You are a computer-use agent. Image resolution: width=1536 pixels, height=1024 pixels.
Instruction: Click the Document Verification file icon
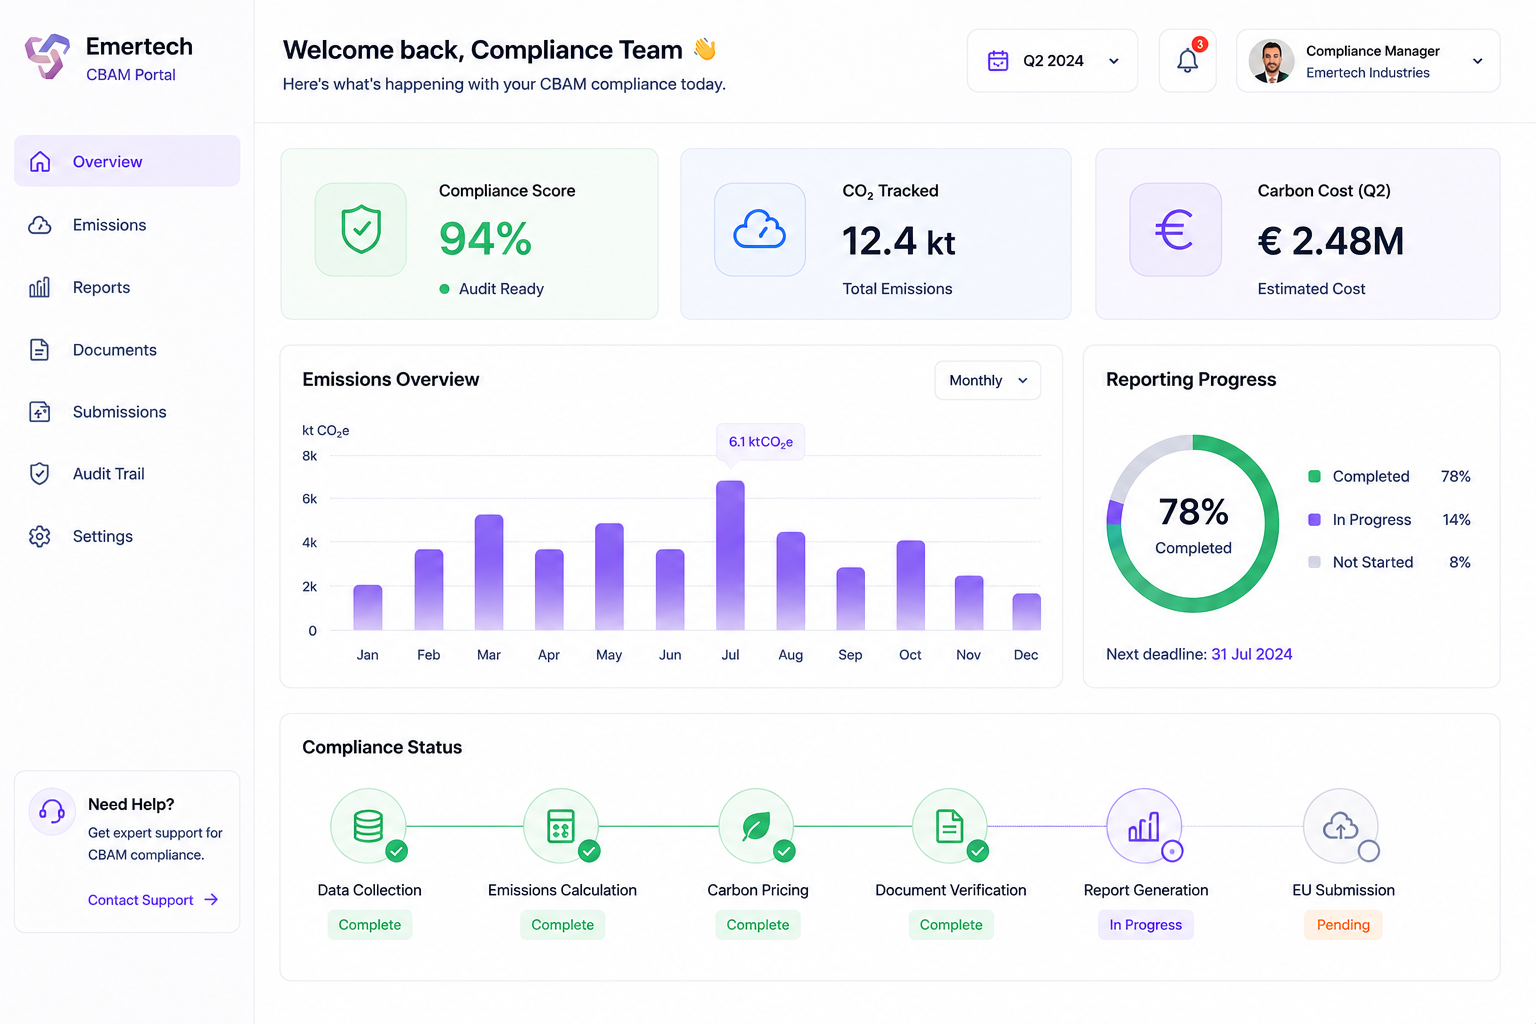(950, 826)
